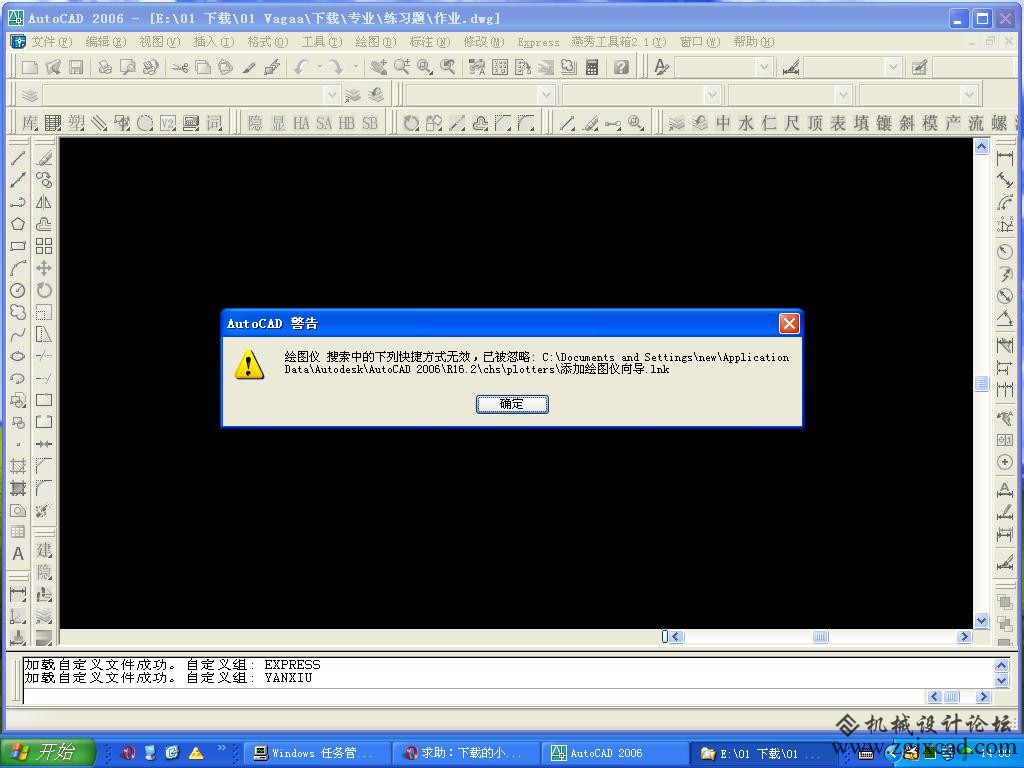Switch to Windows 任务管理器 taskbar button
Screen dimensions: 1024x768
pyautogui.click(x=317, y=754)
